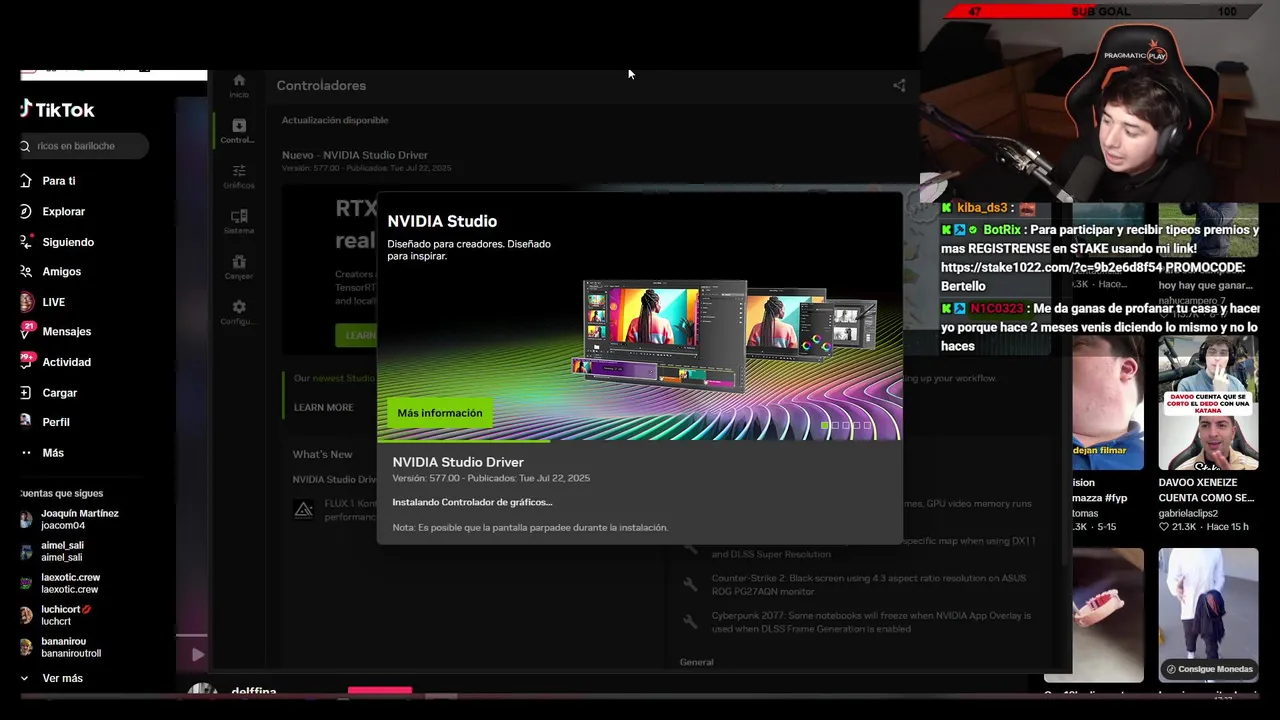
Task: Open Gráficos in NVIDIA sidebar
Action: [x=239, y=176]
